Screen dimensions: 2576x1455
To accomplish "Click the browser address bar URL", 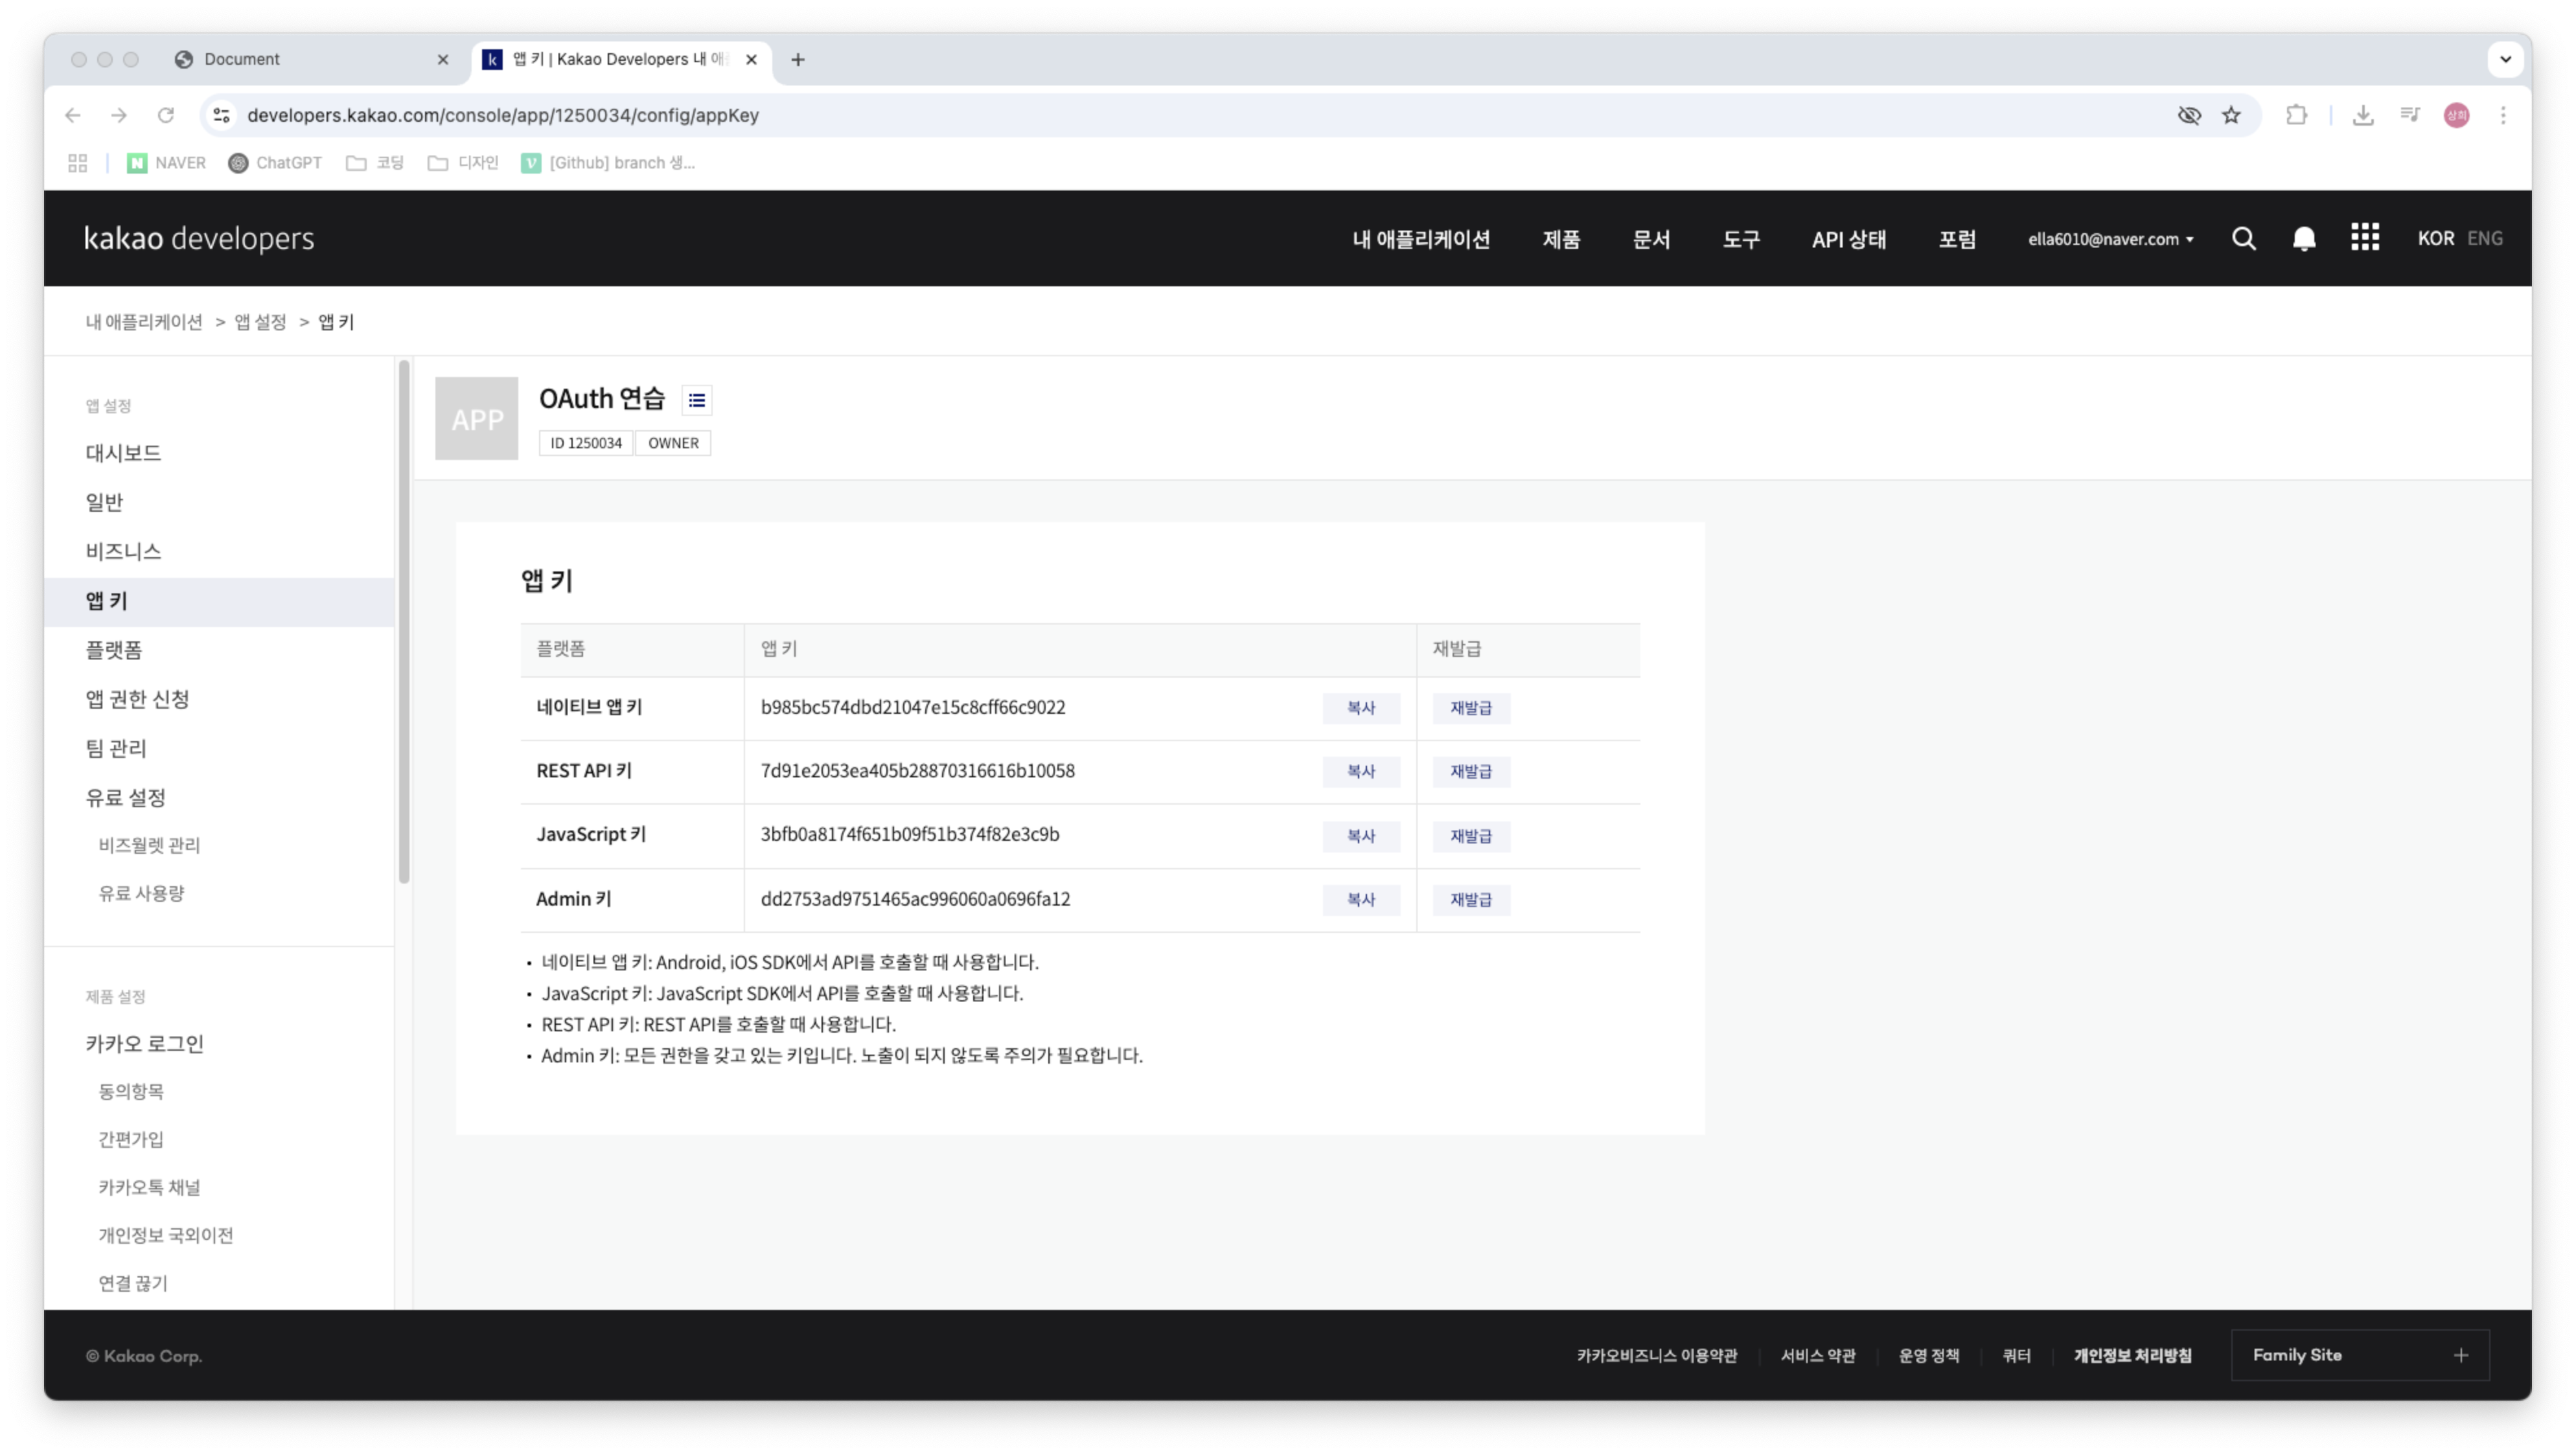I will 503,115.
